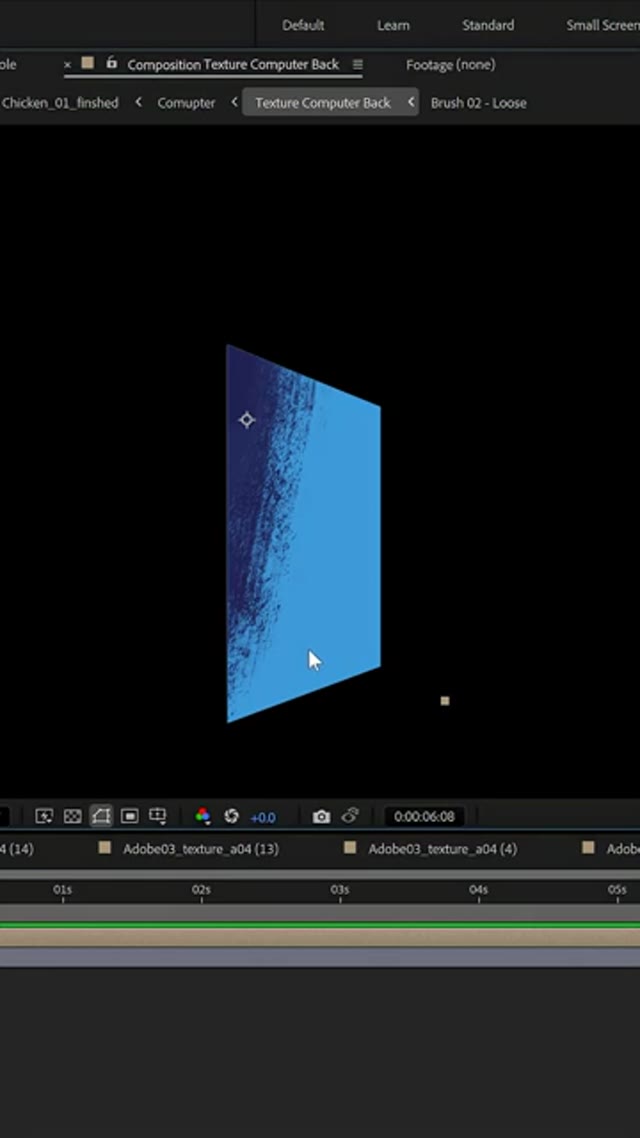
Task: Go to Chicken_01_finshed in breadcrumb
Action: tap(60, 103)
